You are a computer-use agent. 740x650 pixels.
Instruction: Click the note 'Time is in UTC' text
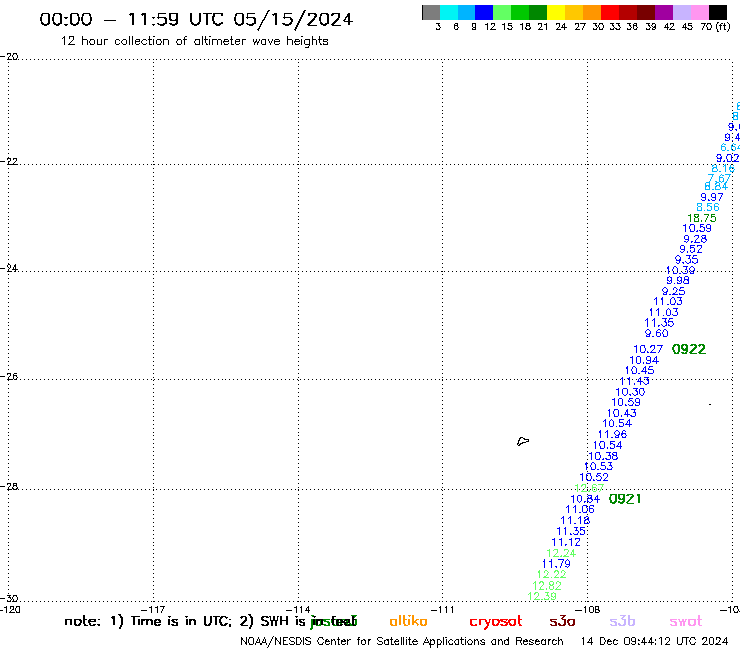181,621
